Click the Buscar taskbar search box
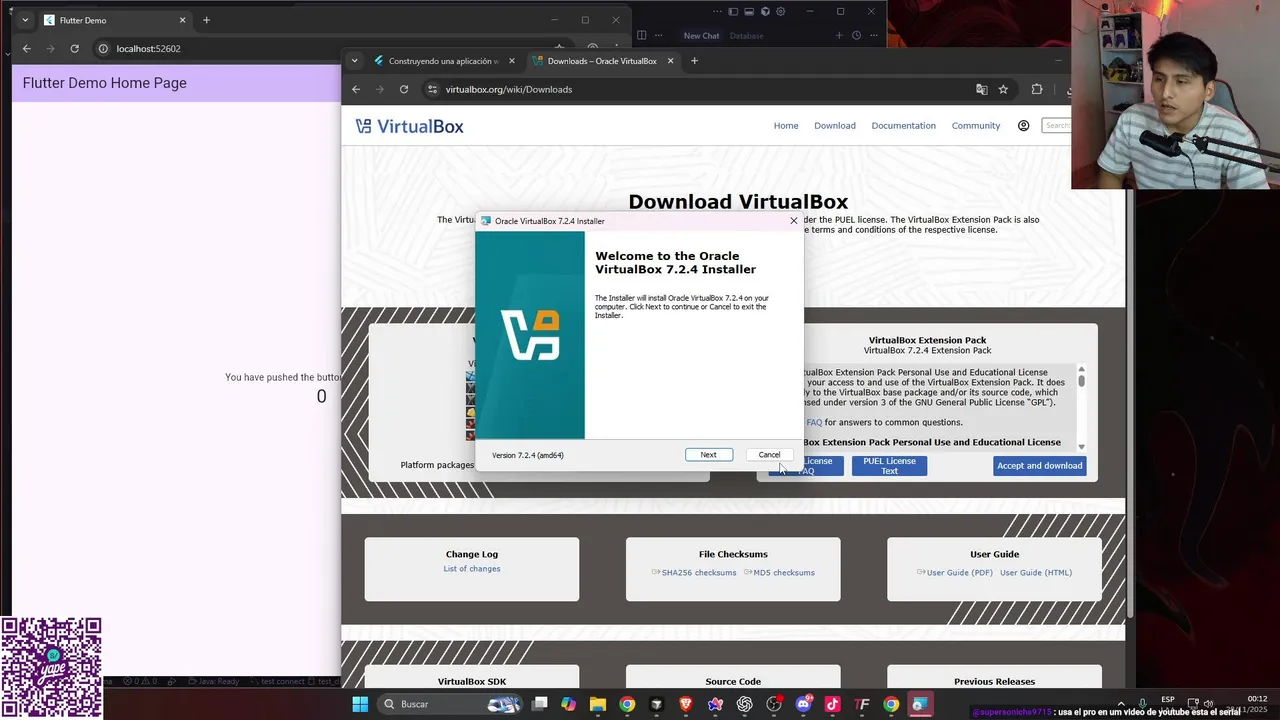The image size is (1280, 720). tap(452, 704)
